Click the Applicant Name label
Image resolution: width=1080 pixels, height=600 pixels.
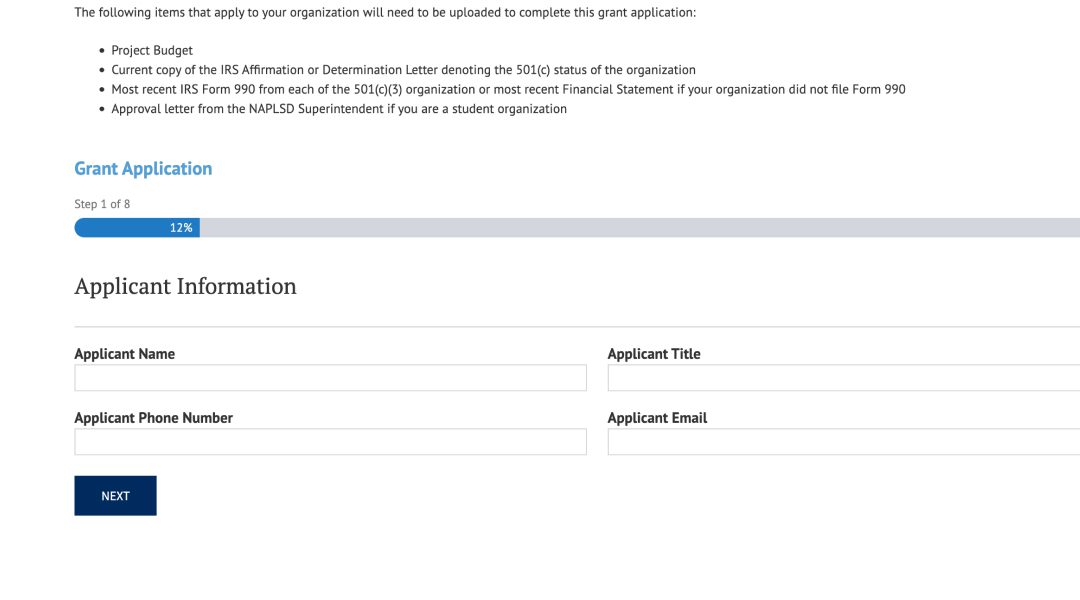(x=125, y=353)
